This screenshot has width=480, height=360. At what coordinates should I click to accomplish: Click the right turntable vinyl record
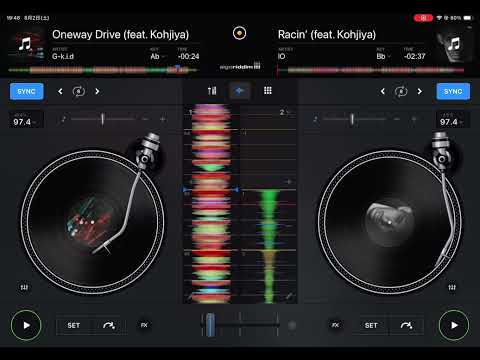coord(389,222)
